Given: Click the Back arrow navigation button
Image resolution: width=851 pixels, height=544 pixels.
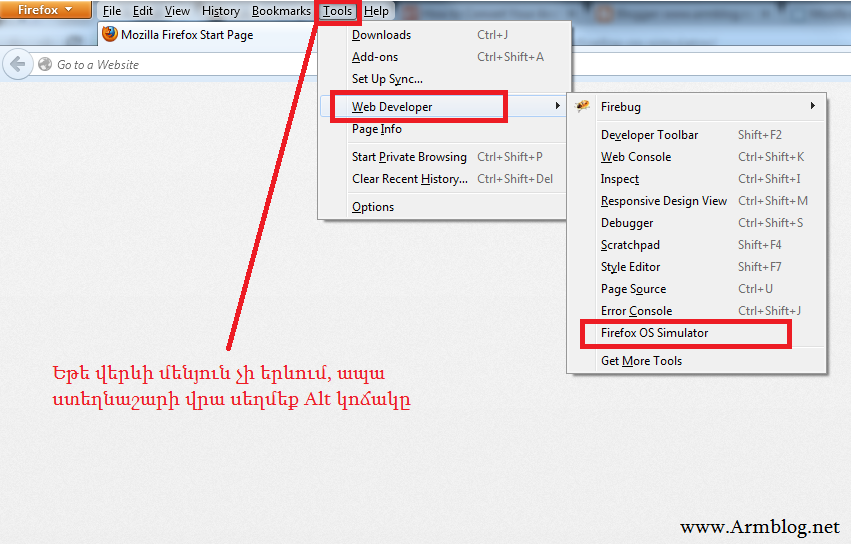Looking at the screenshot, I should pyautogui.click(x=17, y=65).
